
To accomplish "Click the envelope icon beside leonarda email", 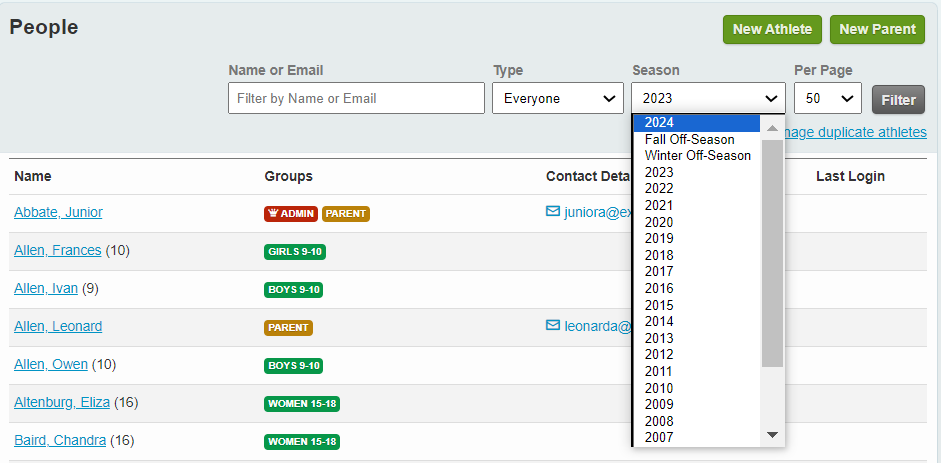I will tap(552, 326).
